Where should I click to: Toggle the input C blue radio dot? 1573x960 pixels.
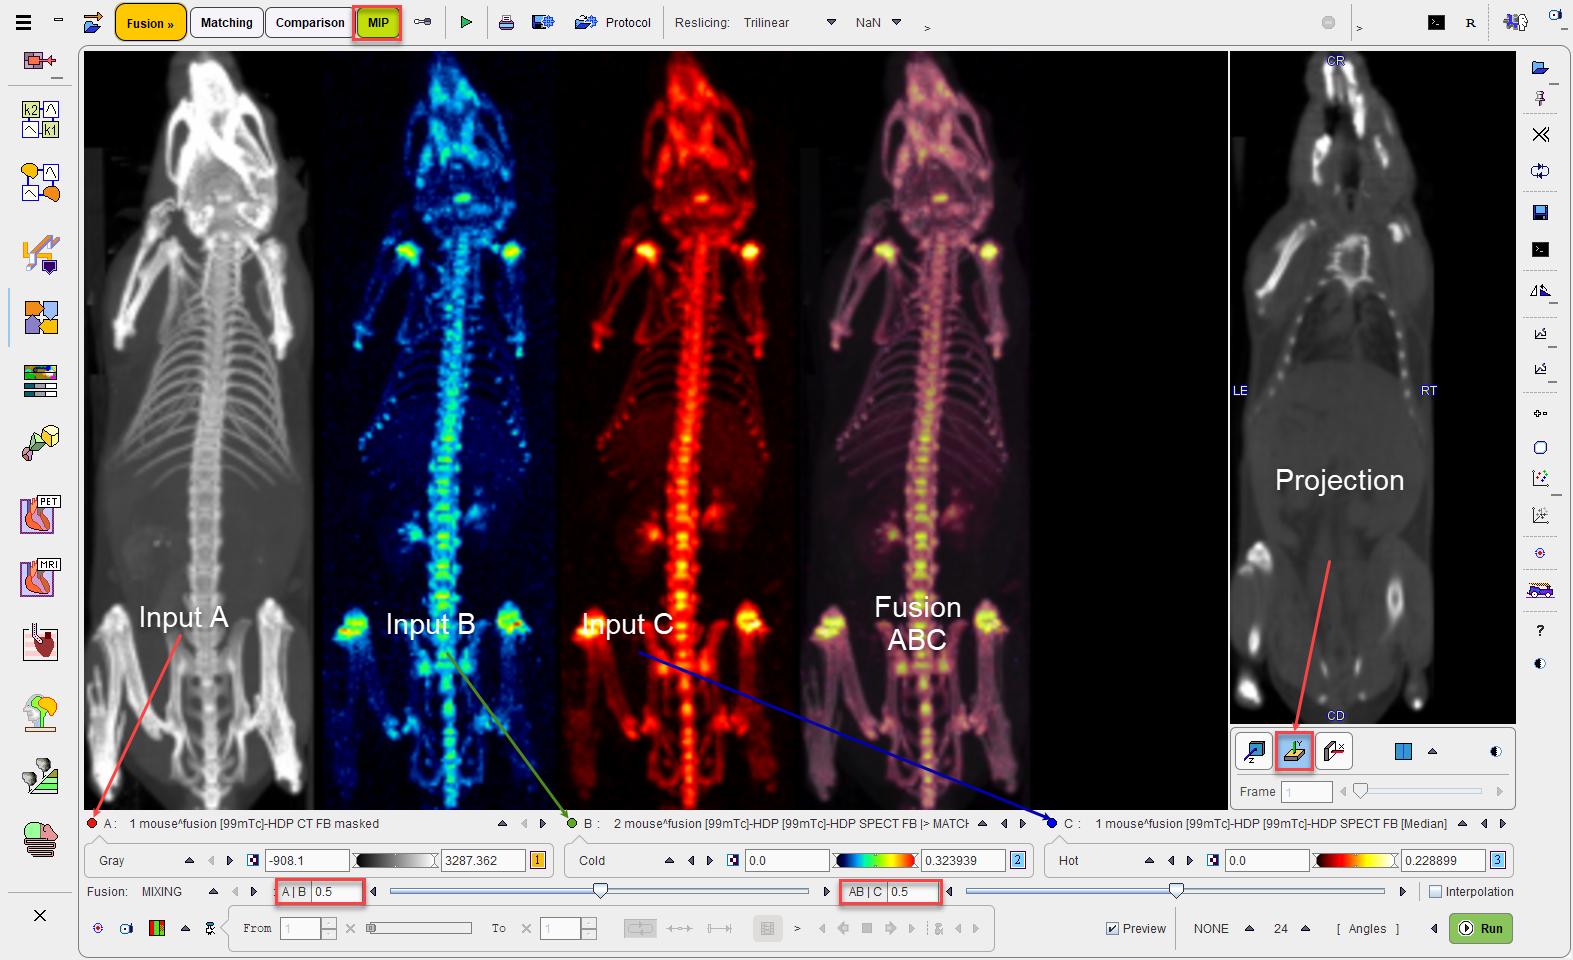coord(1052,824)
